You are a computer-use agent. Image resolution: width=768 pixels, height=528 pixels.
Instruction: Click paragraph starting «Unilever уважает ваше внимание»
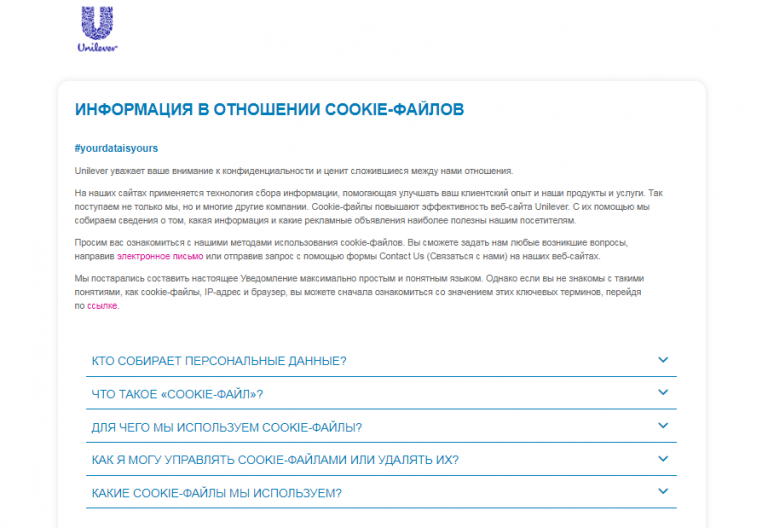tap(294, 171)
